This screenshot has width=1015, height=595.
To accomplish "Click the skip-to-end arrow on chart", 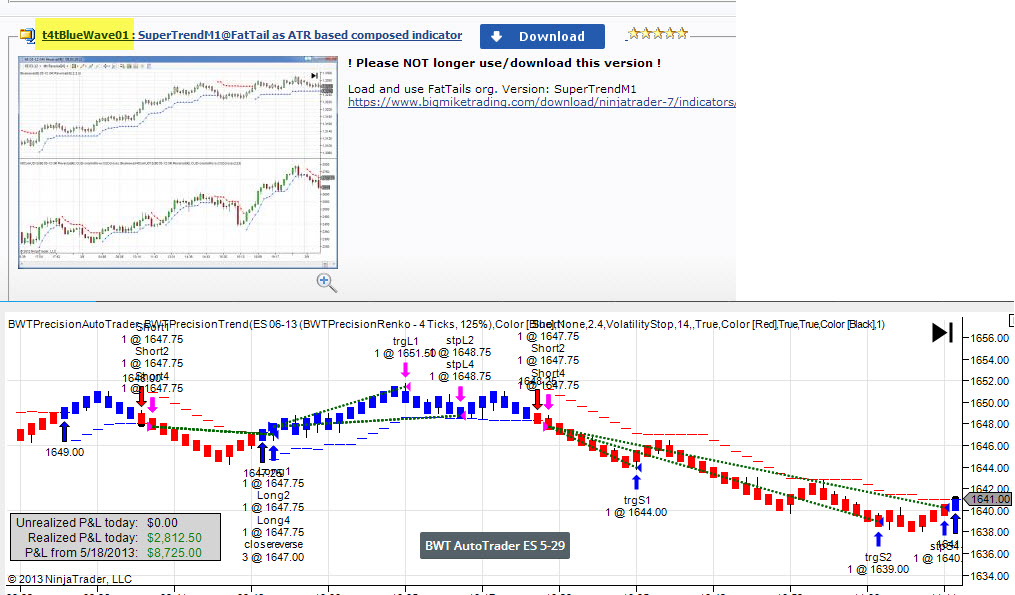I will coord(942,333).
